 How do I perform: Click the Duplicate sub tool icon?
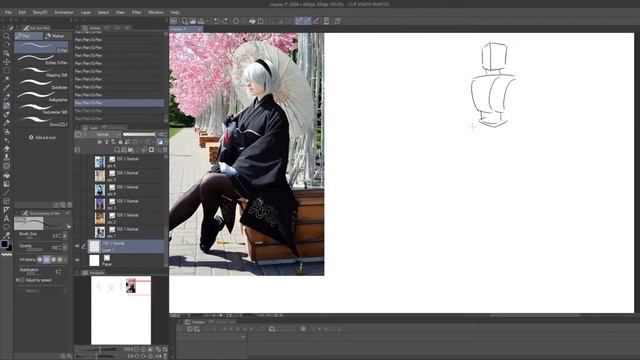click(x=63, y=205)
